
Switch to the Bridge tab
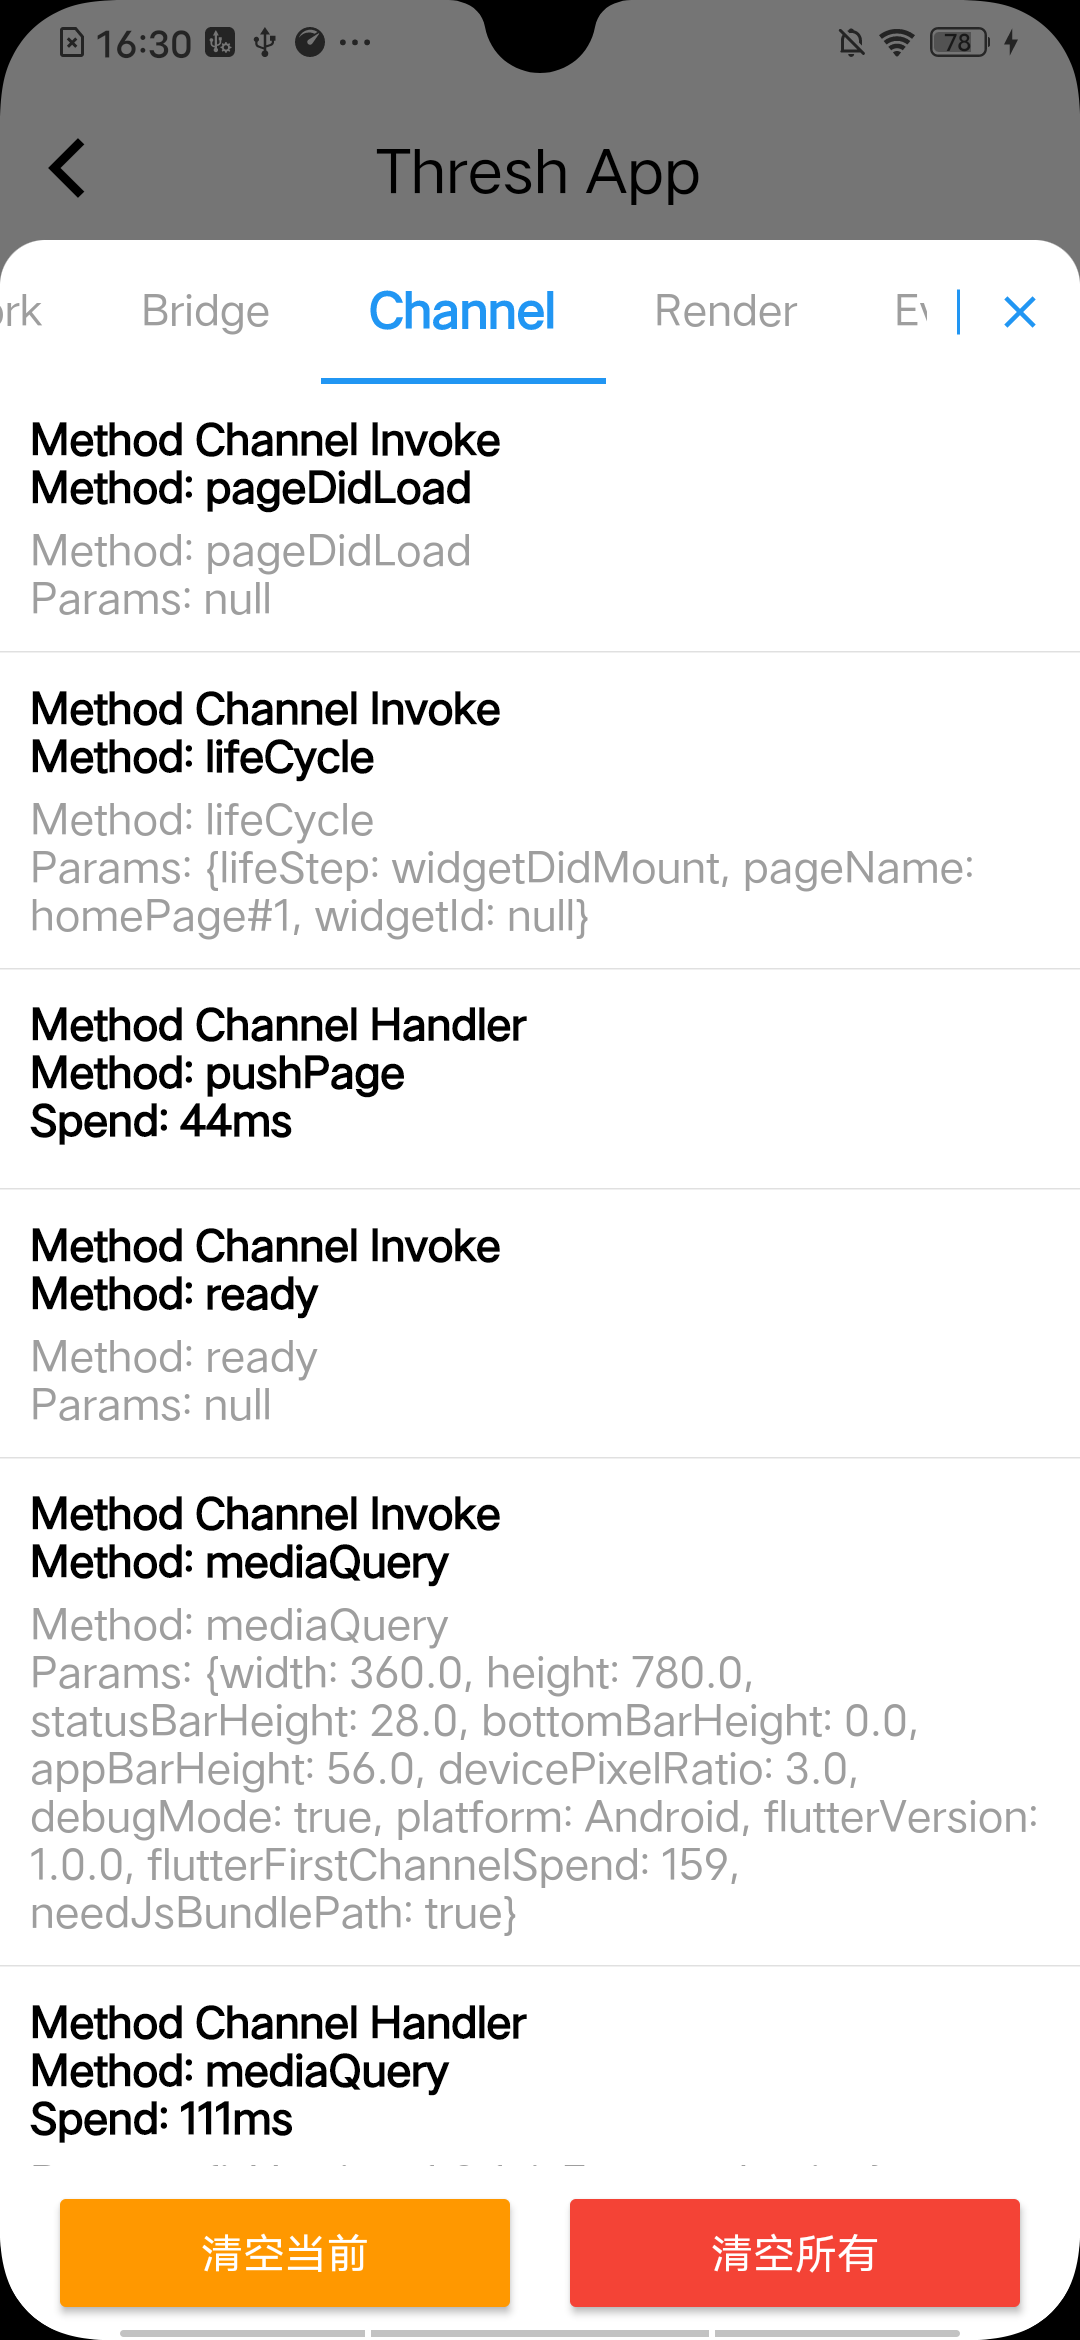click(205, 311)
